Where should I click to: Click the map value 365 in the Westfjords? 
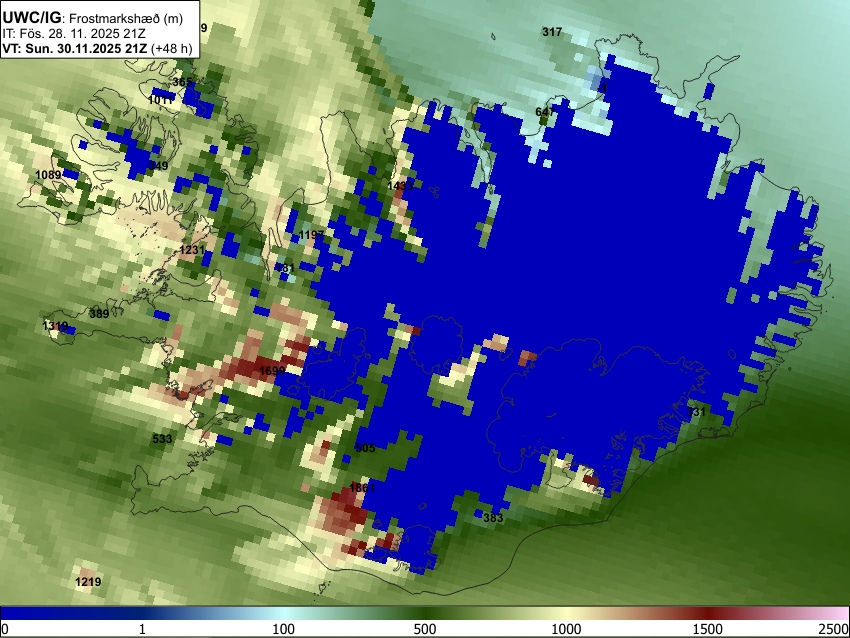tap(182, 82)
